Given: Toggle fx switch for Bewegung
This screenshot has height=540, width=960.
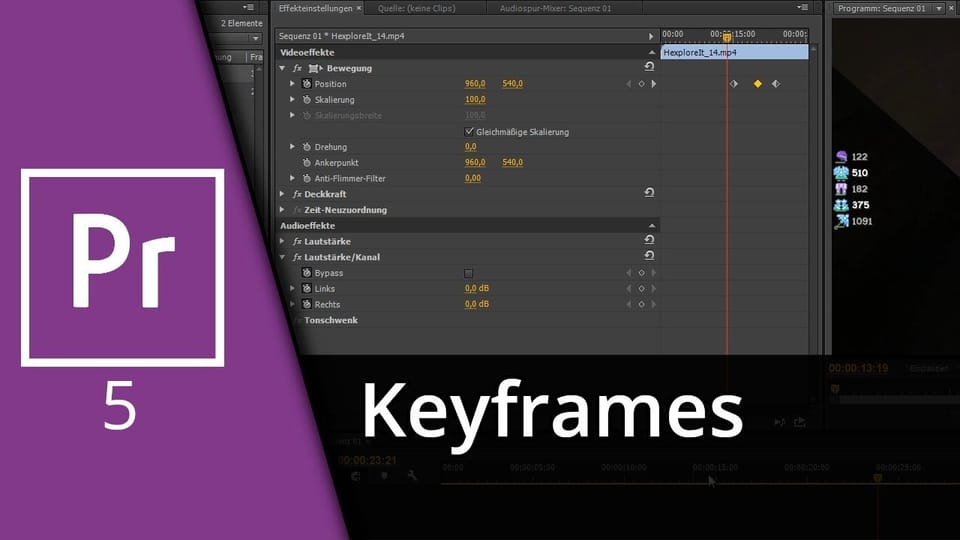Looking at the screenshot, I should (x=297, y=69).
